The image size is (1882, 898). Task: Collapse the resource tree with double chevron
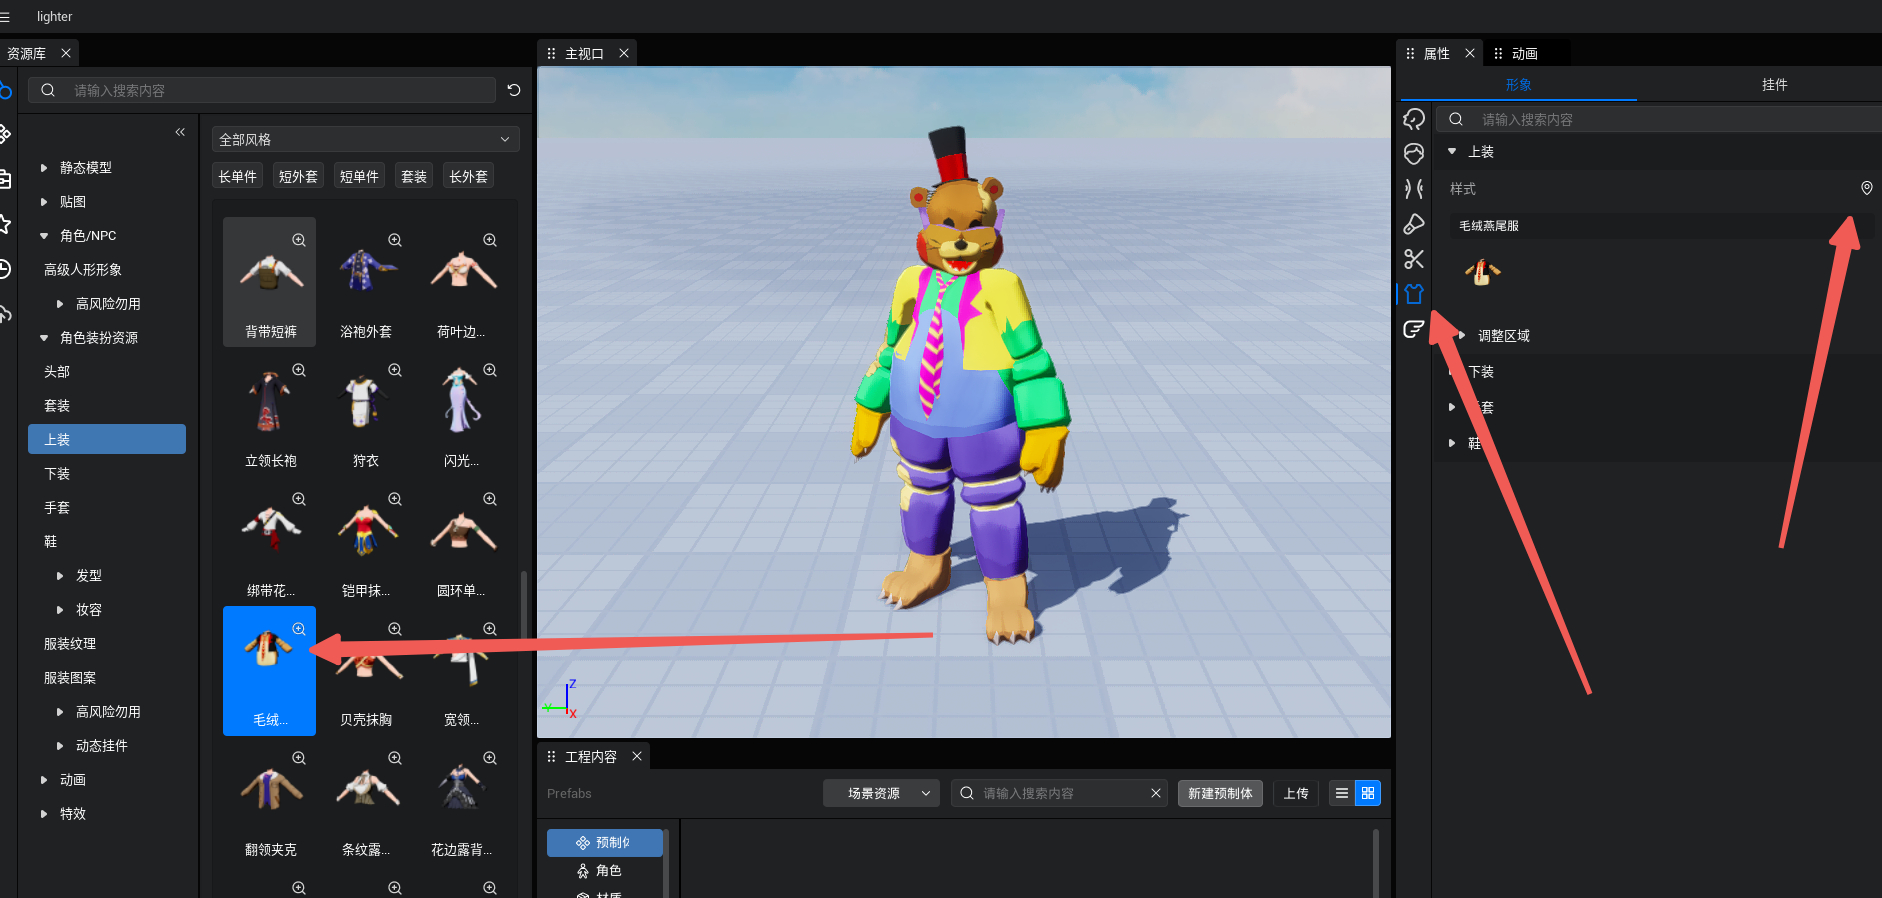point(180,132)
